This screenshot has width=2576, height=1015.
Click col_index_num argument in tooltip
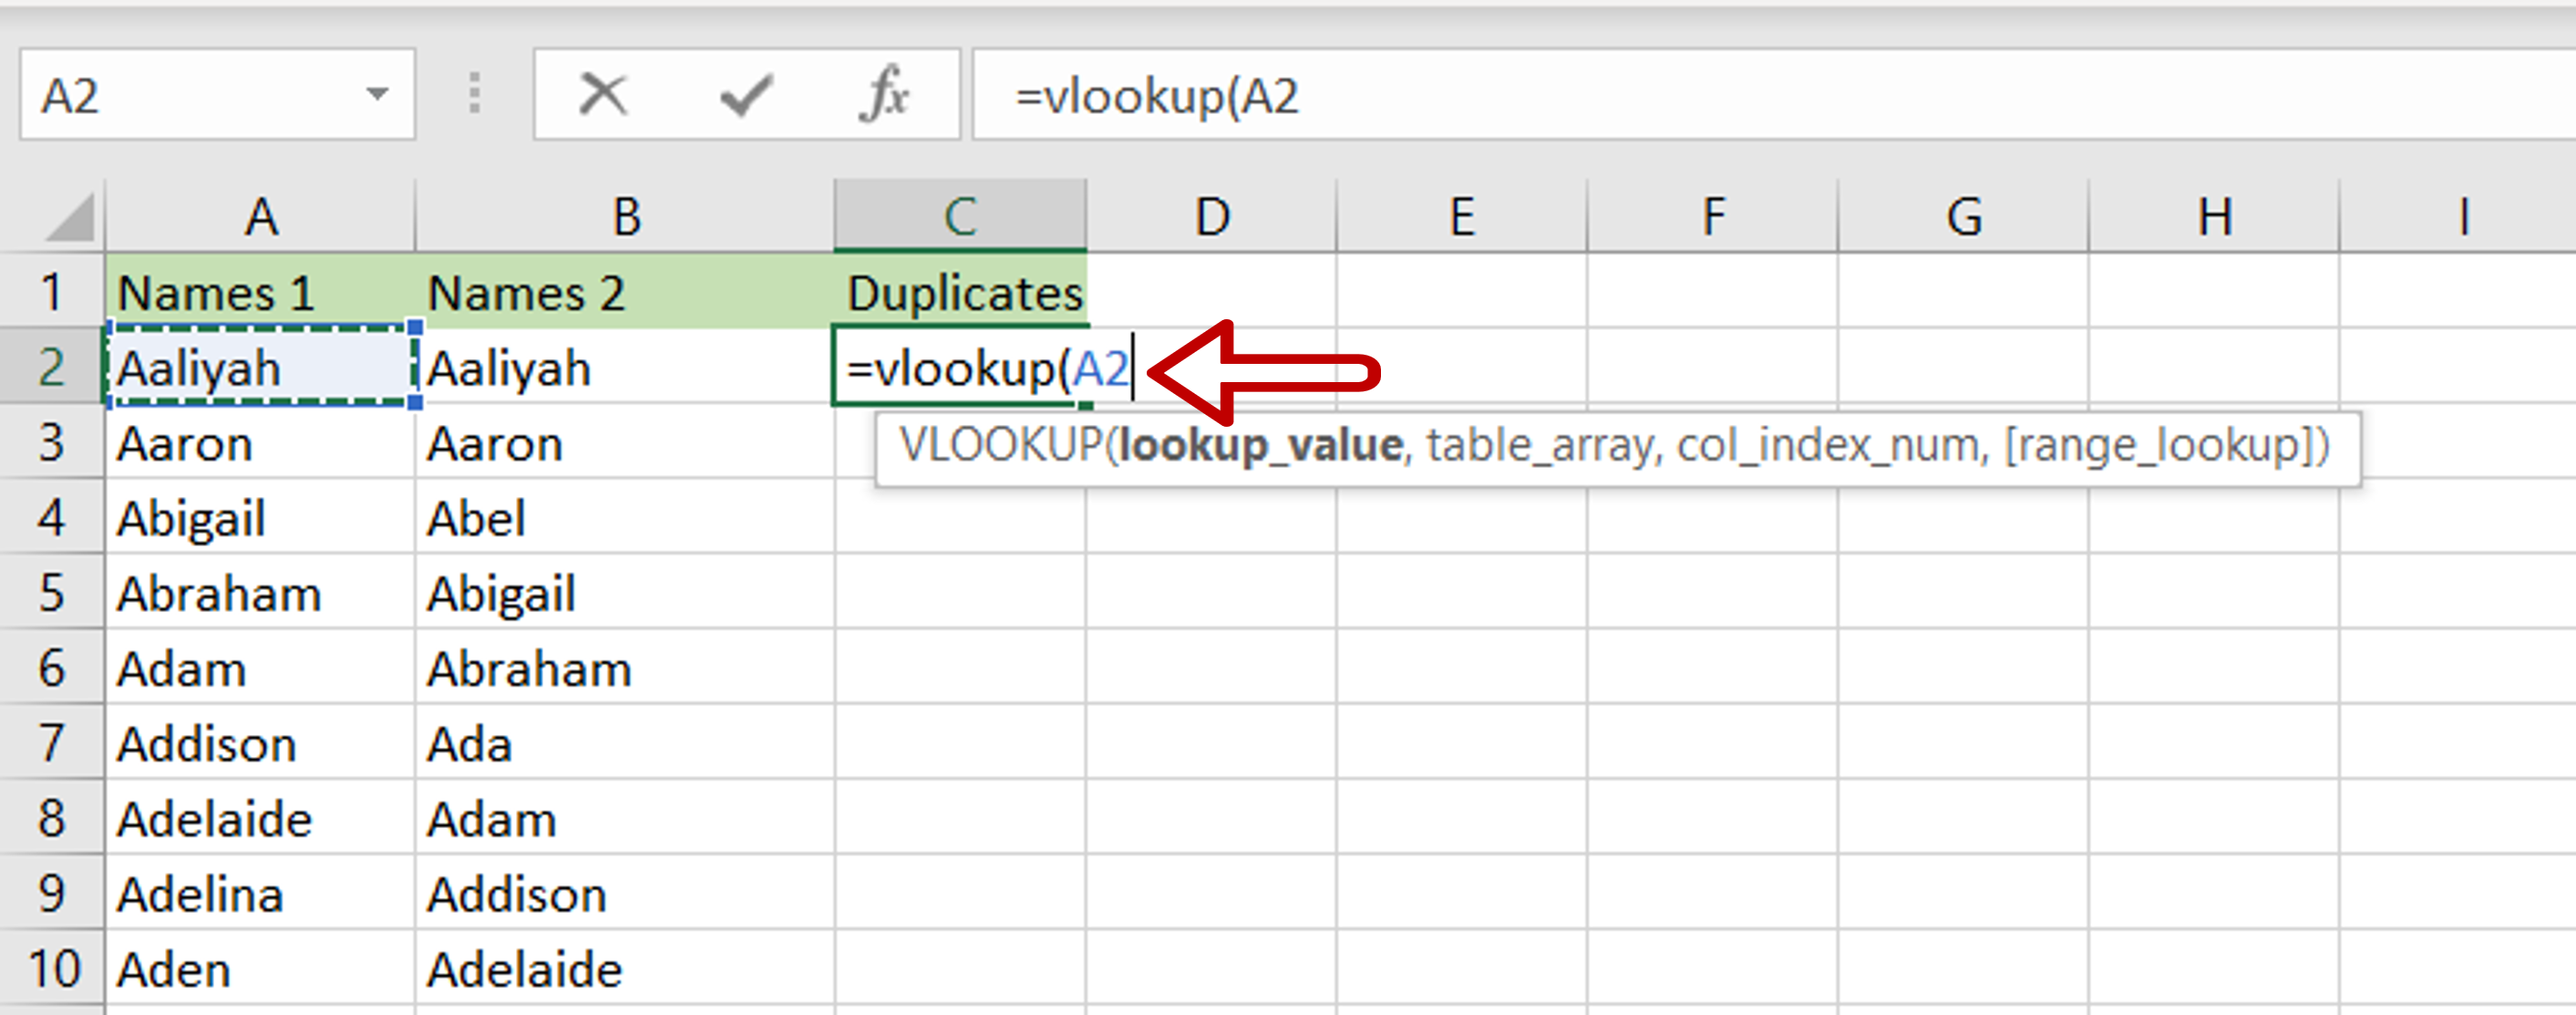(1829, 445)
